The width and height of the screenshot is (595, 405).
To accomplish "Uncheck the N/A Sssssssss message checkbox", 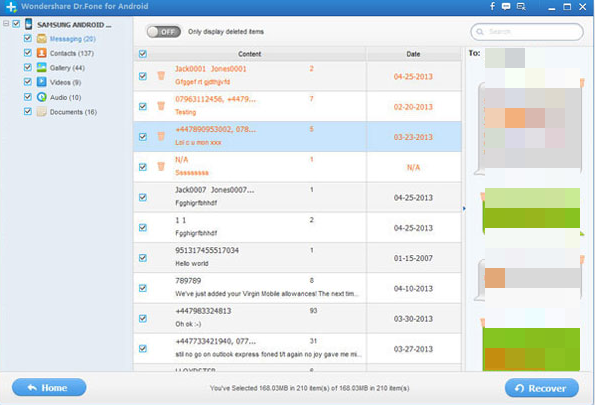I will click(x=143, y=167).
